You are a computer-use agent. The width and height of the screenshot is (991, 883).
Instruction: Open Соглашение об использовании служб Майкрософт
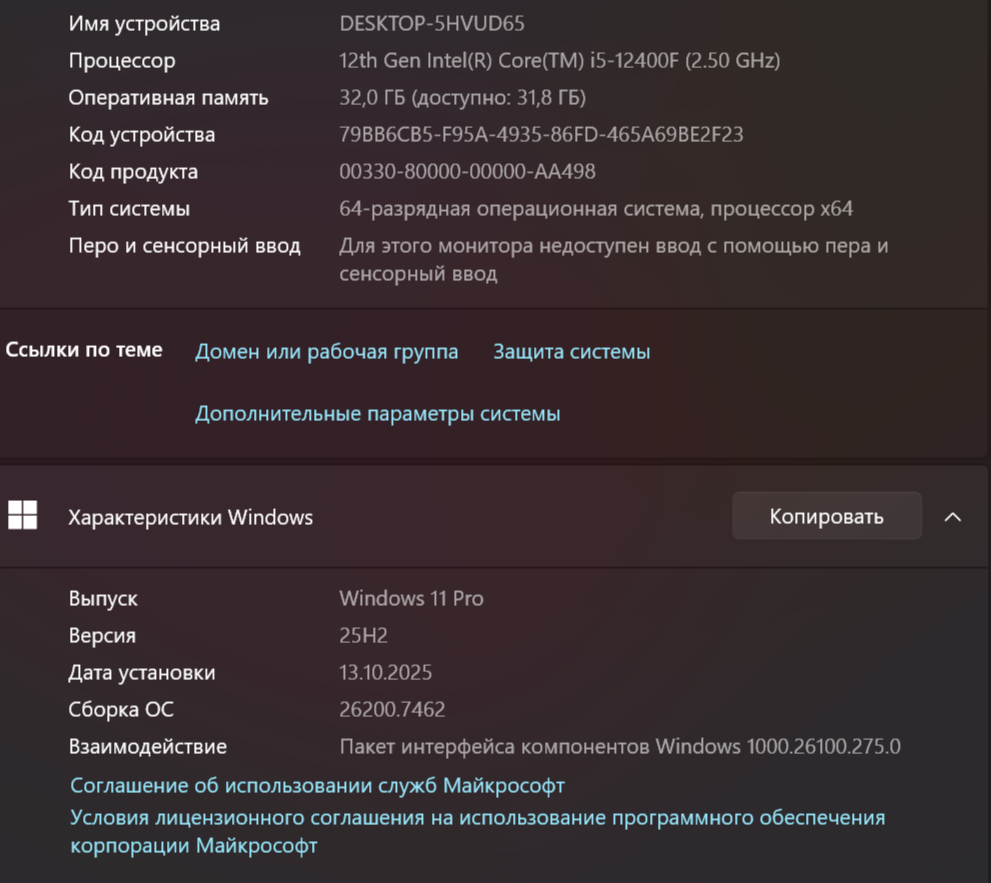(317, 785)
